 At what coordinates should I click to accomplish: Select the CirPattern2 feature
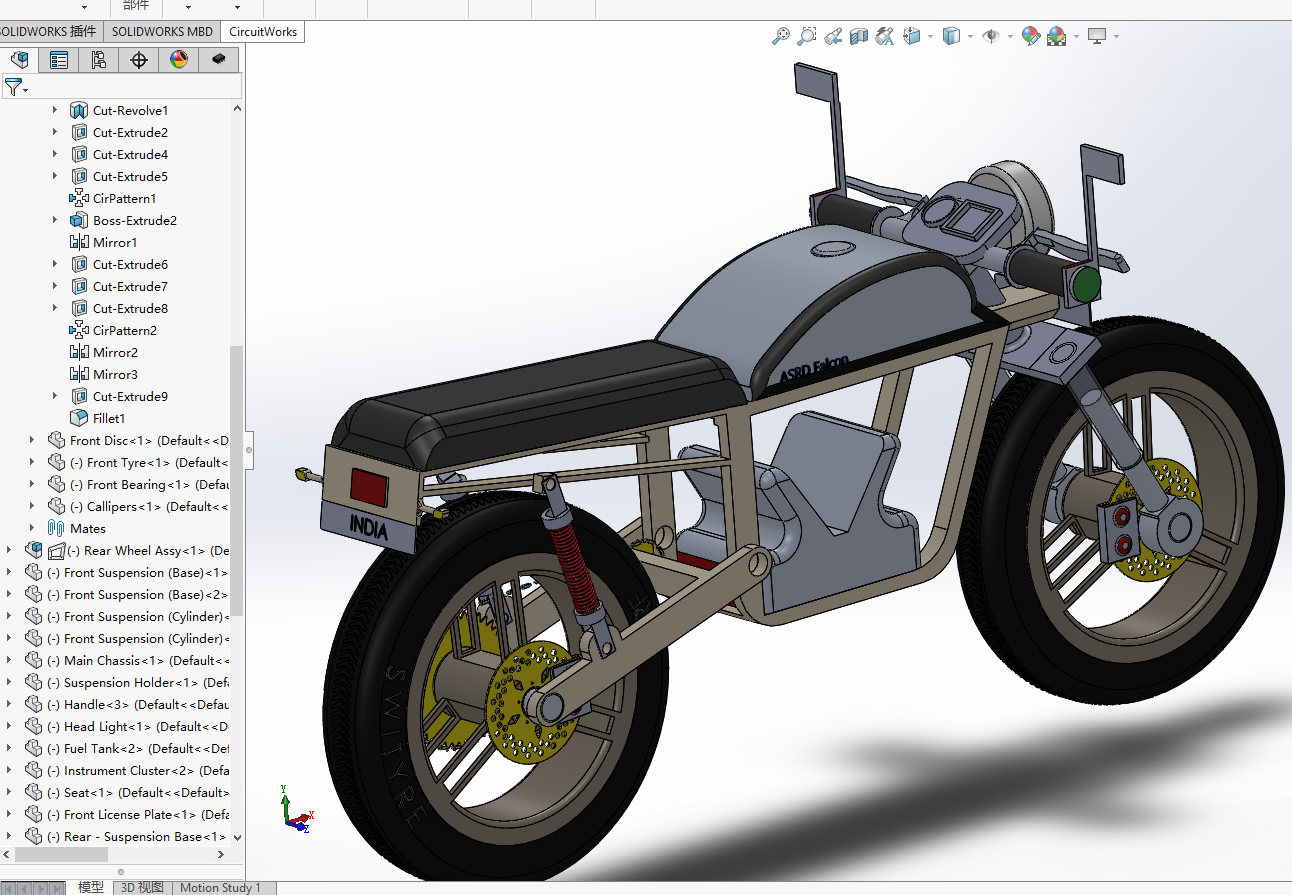(x=124, y=330)
